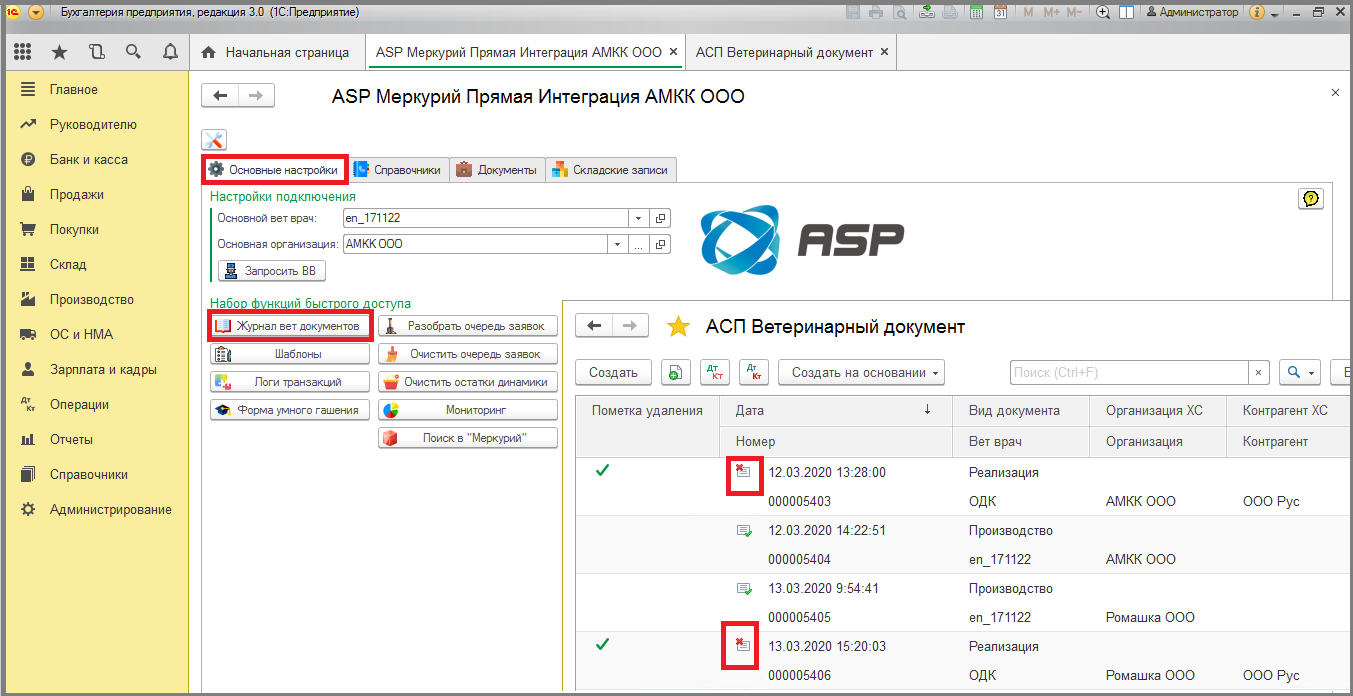1353x696 pixels.
Task: Click the yellow star beside АСП Ветеринарный документ
Action: tap(679, 326)
